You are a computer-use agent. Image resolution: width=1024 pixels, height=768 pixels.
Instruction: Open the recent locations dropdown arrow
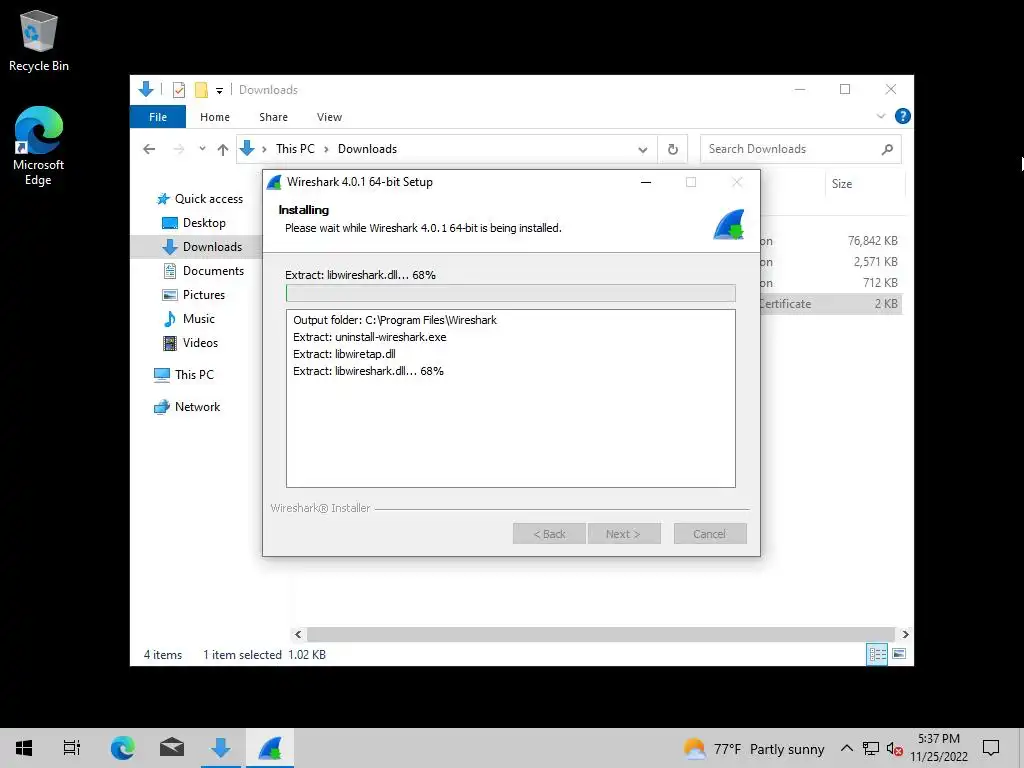(202, 149)
